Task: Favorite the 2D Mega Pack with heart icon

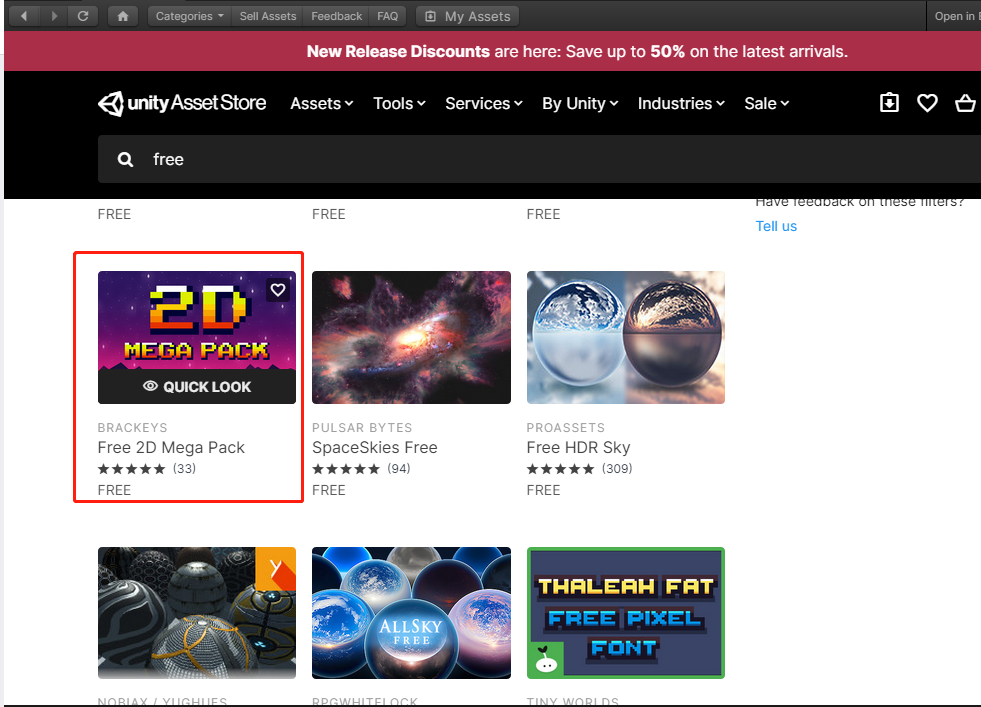Action: tap(278, 290)
